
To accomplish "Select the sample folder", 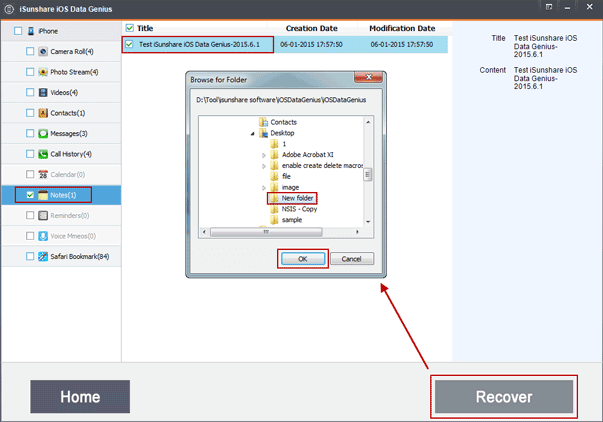I will pyautogui.click(x=292, y=220).
